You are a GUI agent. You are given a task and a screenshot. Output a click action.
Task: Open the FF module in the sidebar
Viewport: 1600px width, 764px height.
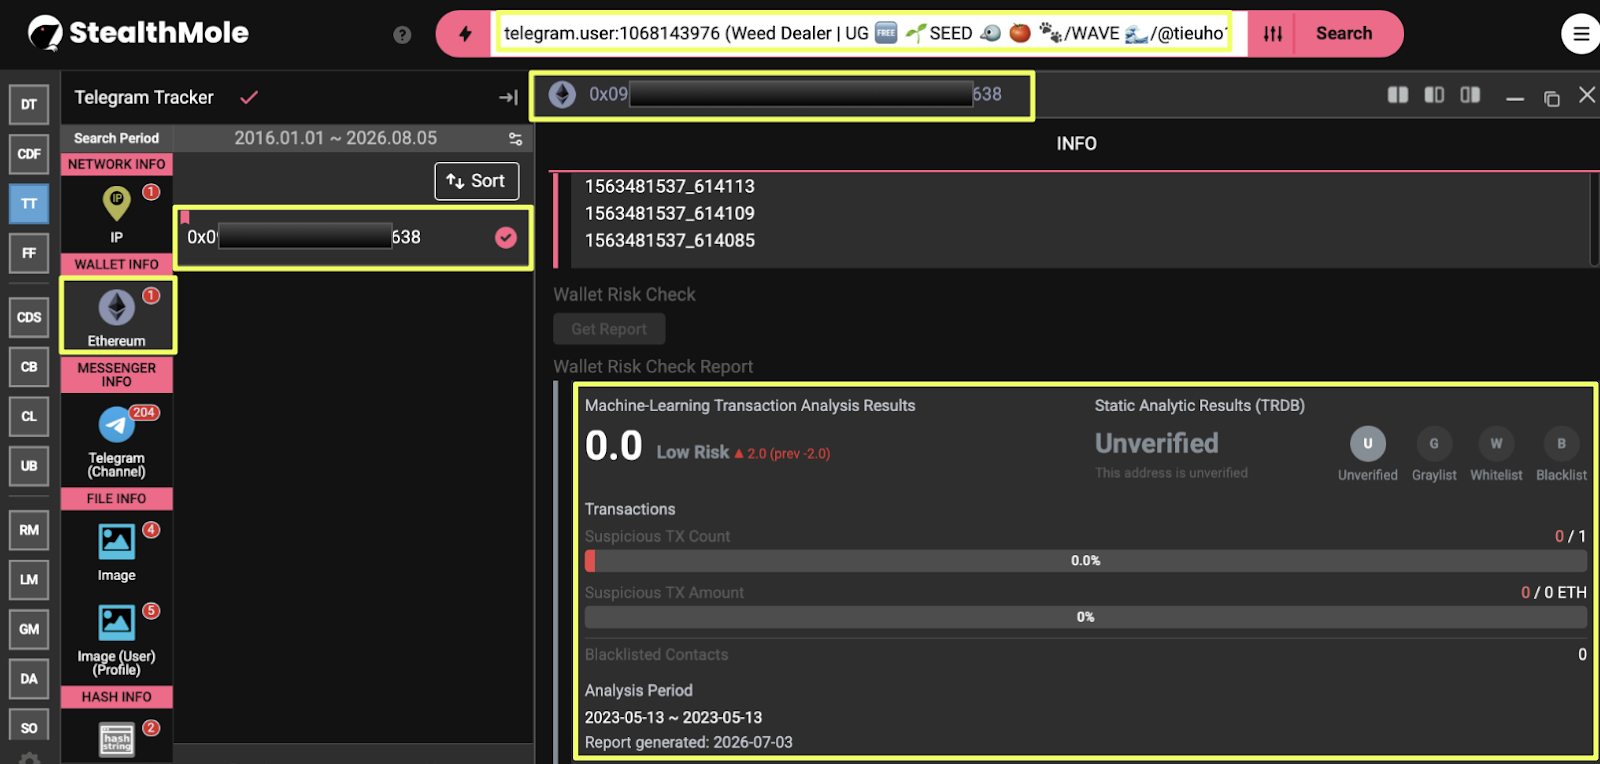pyautogui.click(x=29, y=253)
